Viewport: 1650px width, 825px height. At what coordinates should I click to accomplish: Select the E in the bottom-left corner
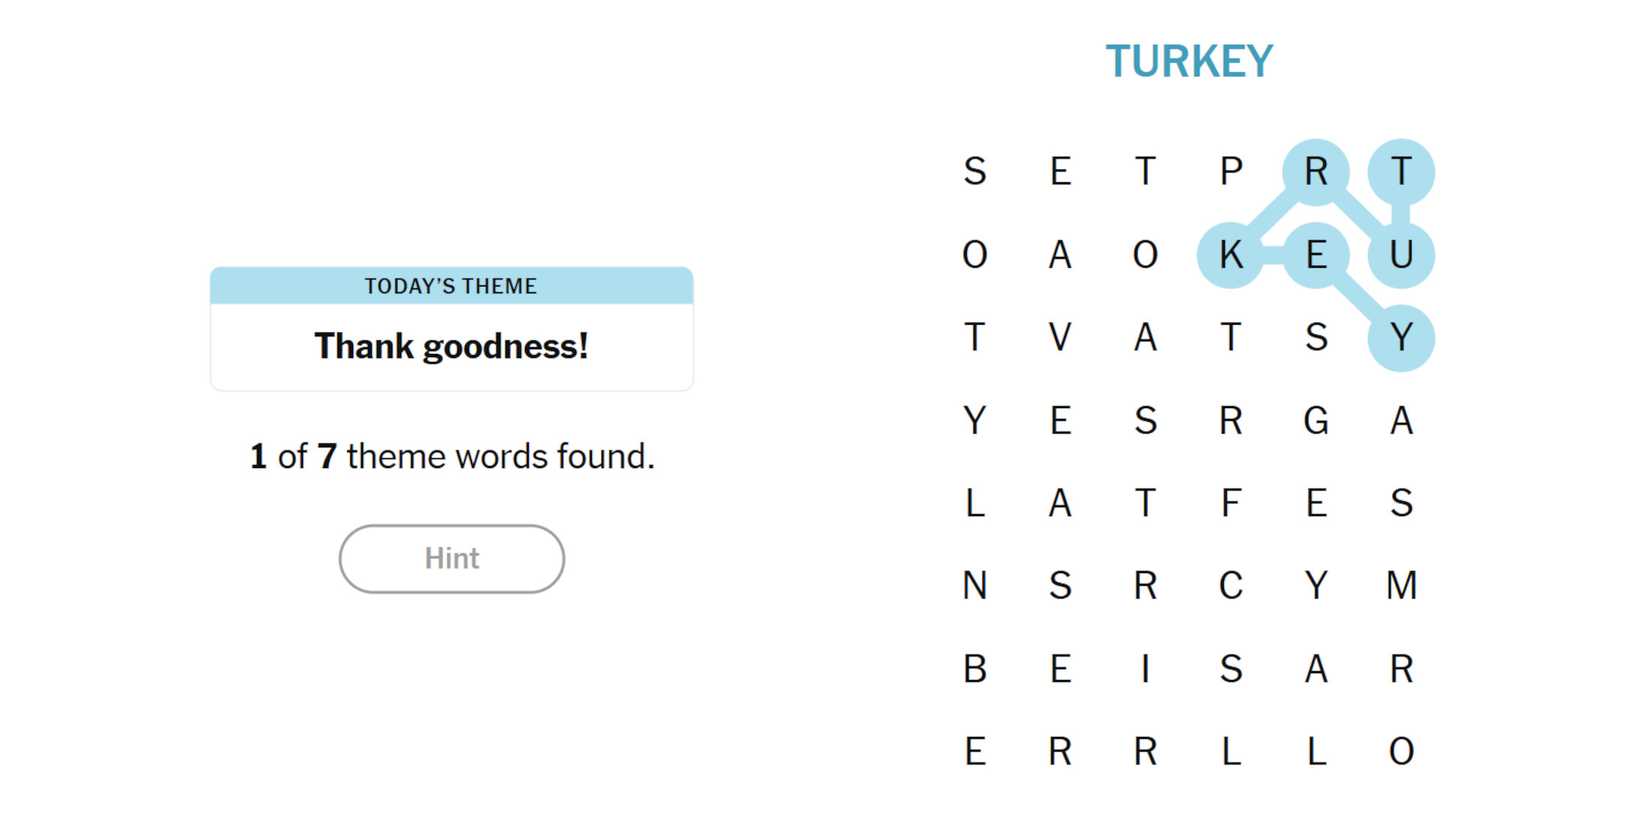(x=975, y=752)
